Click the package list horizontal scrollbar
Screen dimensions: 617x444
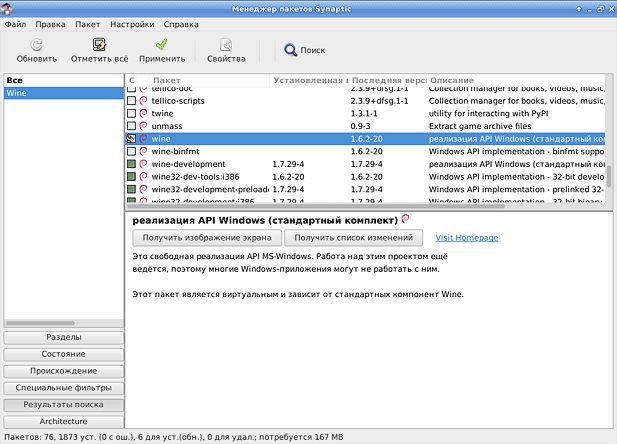point(316,206)
